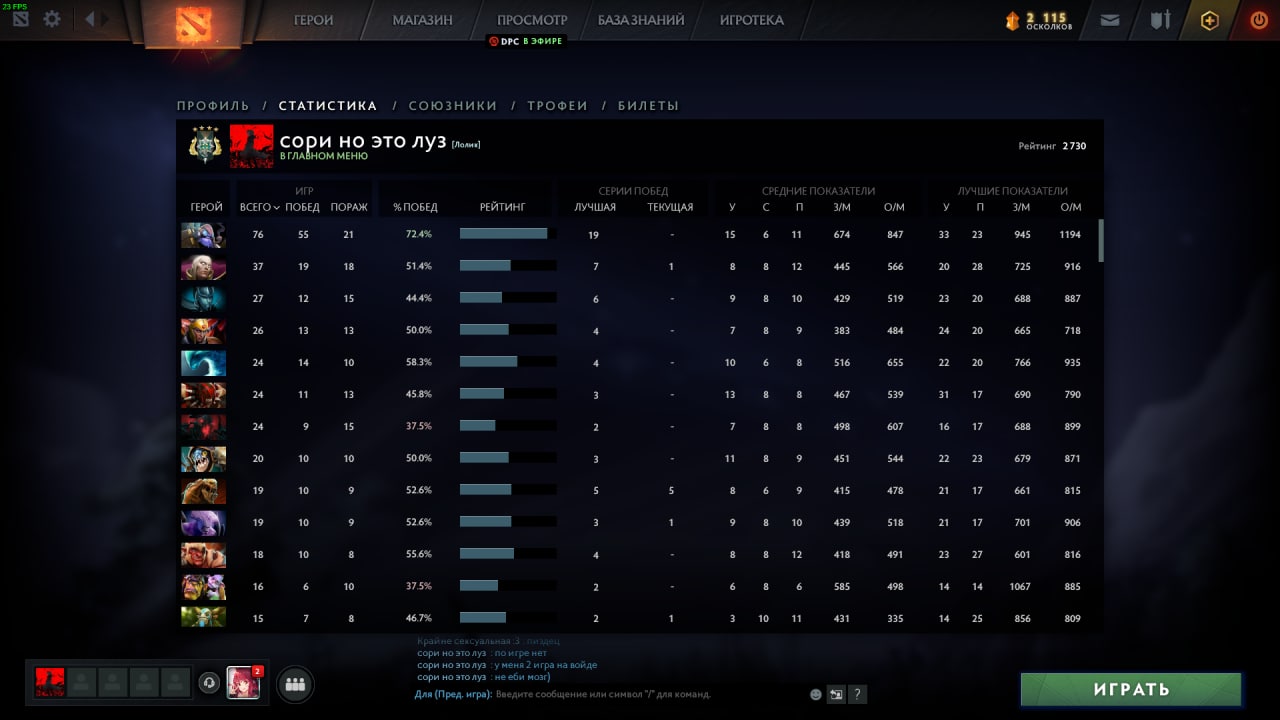Screen dimensions: 1280x720
Task: Click hero portrait in the 16-games row
Action: click(x=203, y=587)
